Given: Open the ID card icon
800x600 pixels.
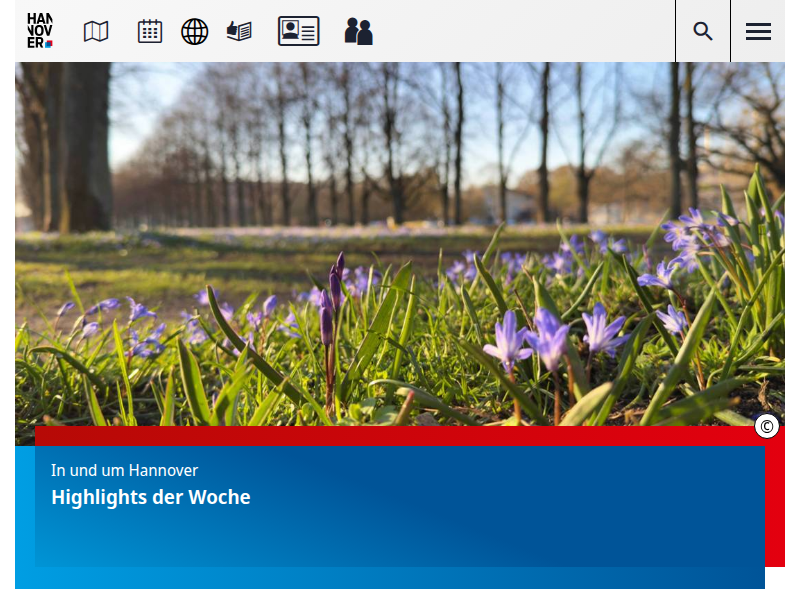Looking at the screenshot, I should coord(298,31).
